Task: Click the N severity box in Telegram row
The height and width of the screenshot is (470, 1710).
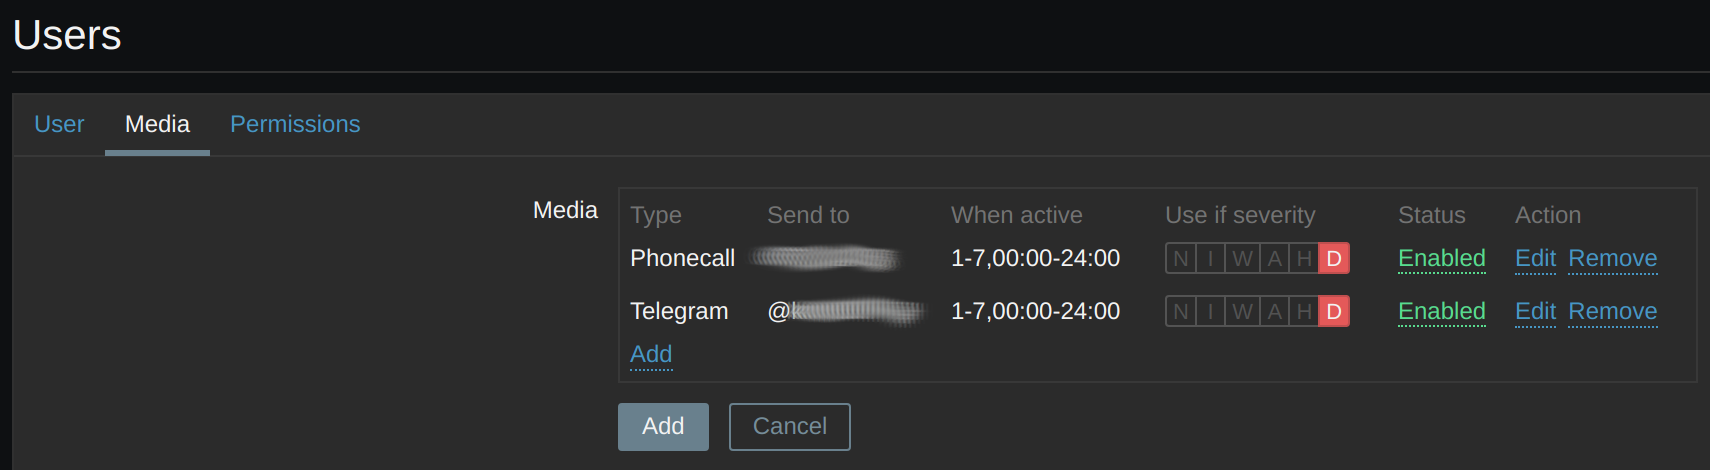Action: pyautogui.click(x=1181, y=312)
